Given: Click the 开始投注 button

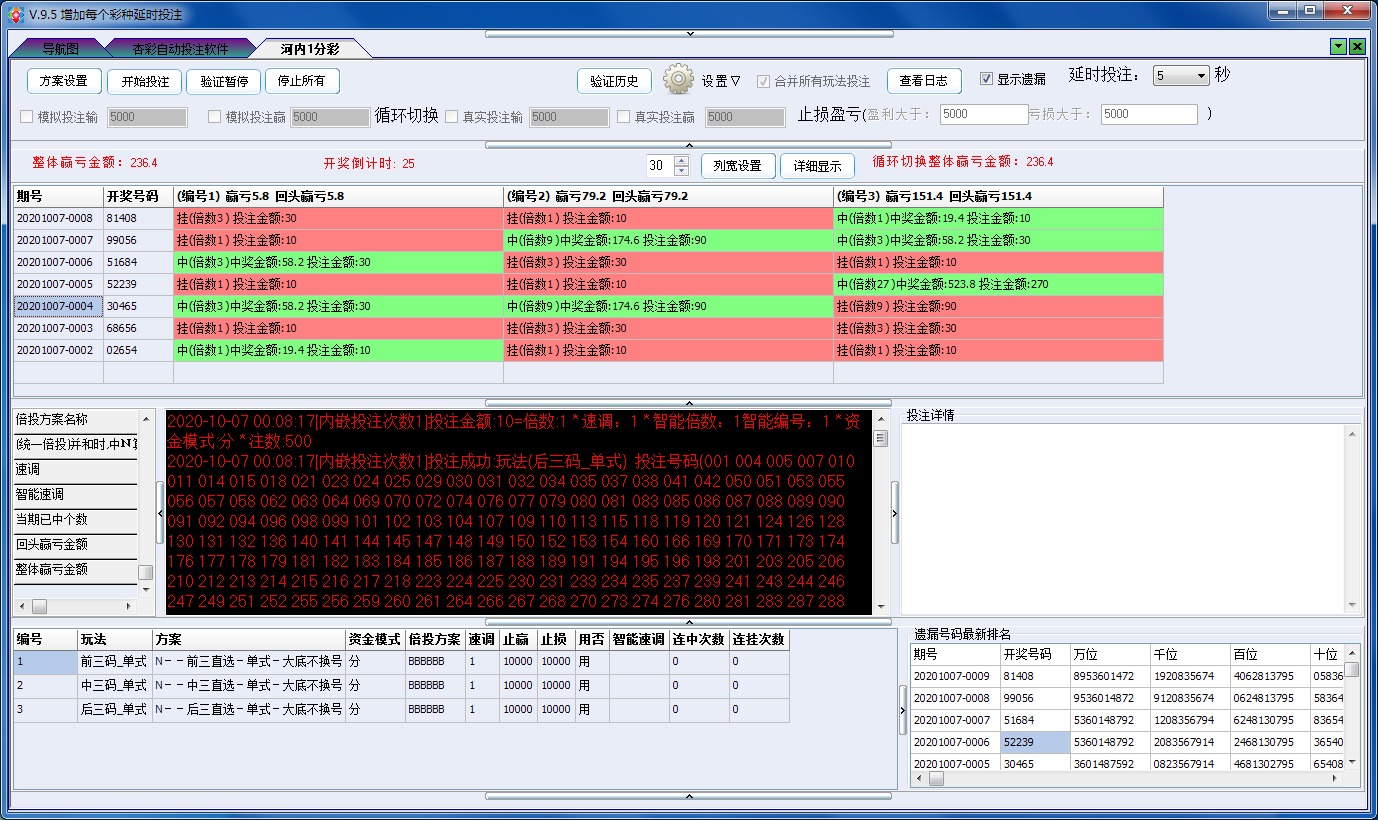Looking at the screenshot, I should 145,81.
